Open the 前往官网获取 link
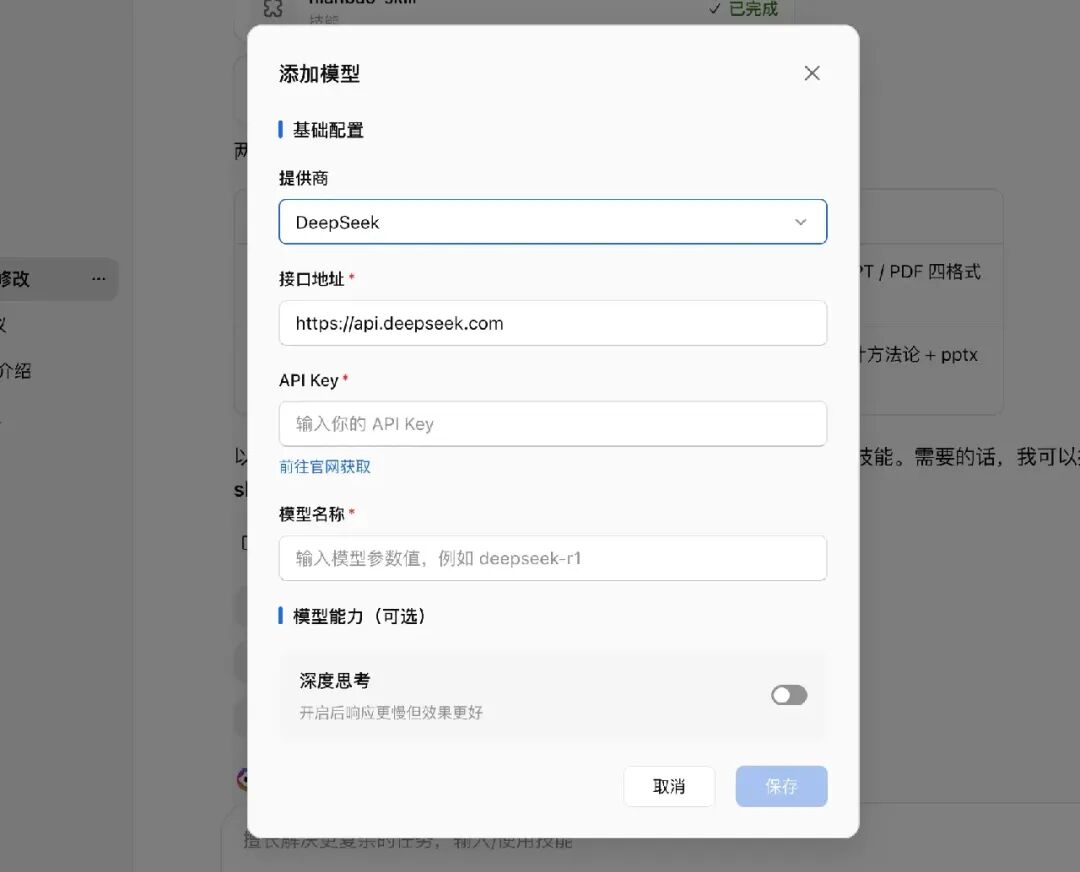 325,467
